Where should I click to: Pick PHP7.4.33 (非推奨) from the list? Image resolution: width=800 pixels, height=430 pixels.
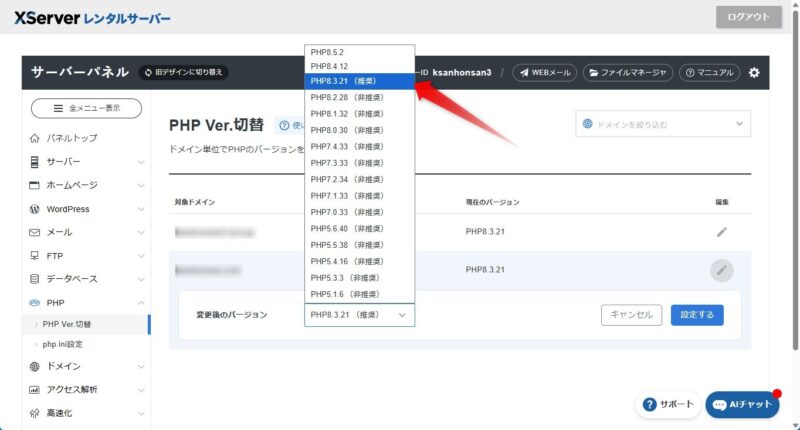point(359,147)
